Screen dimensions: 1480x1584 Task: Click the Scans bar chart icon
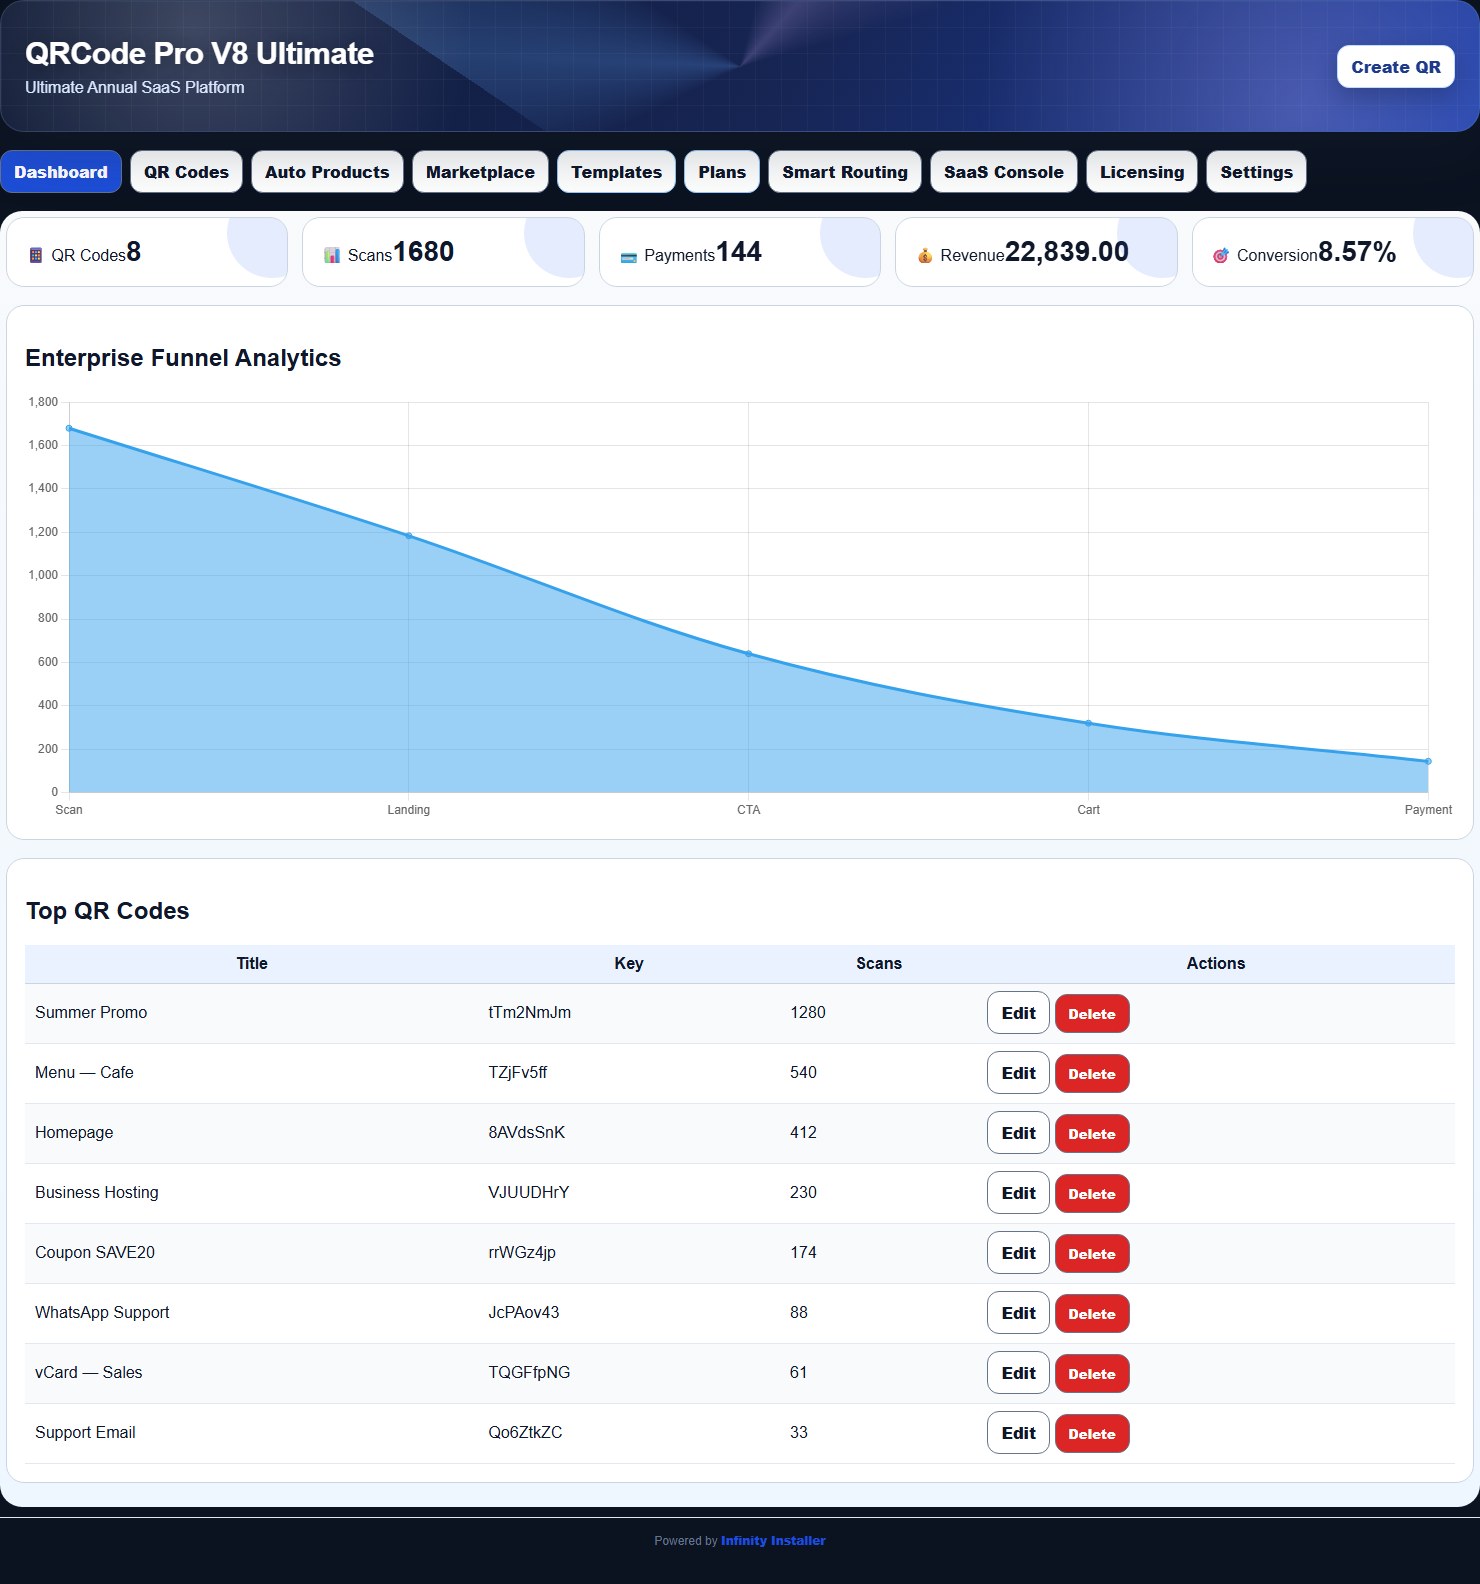(x=332, y=255)
